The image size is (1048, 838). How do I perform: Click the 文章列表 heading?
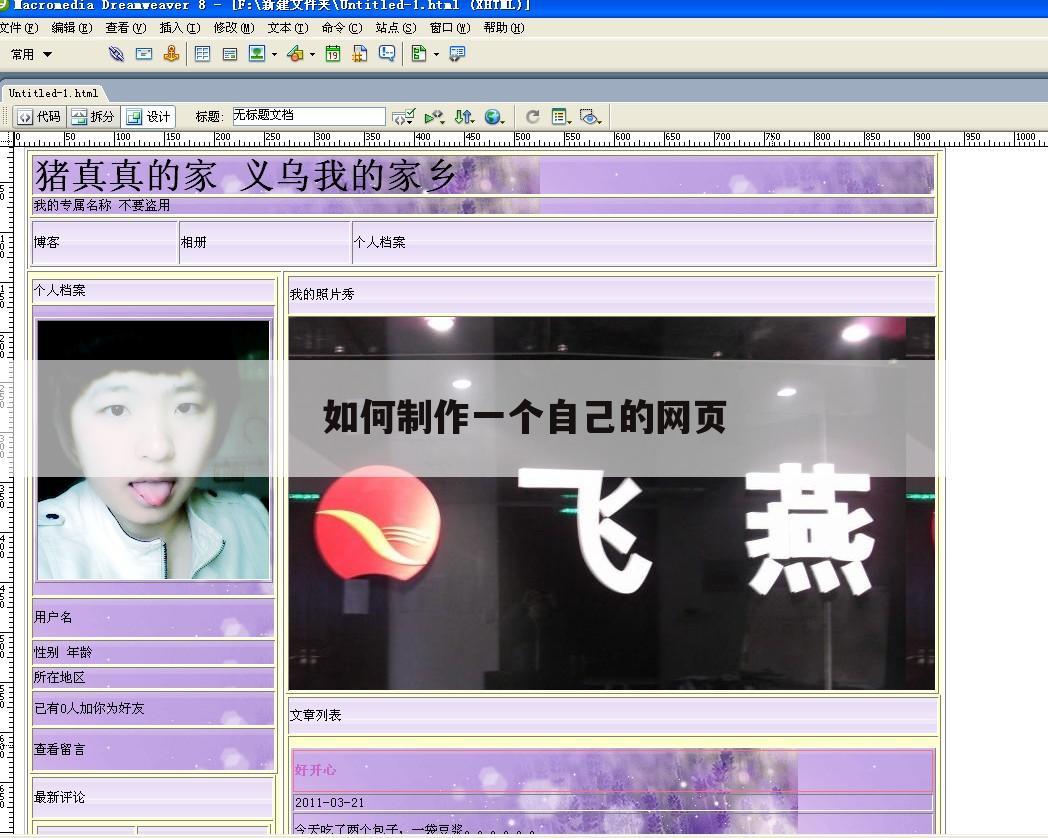[x=315, y=715]
